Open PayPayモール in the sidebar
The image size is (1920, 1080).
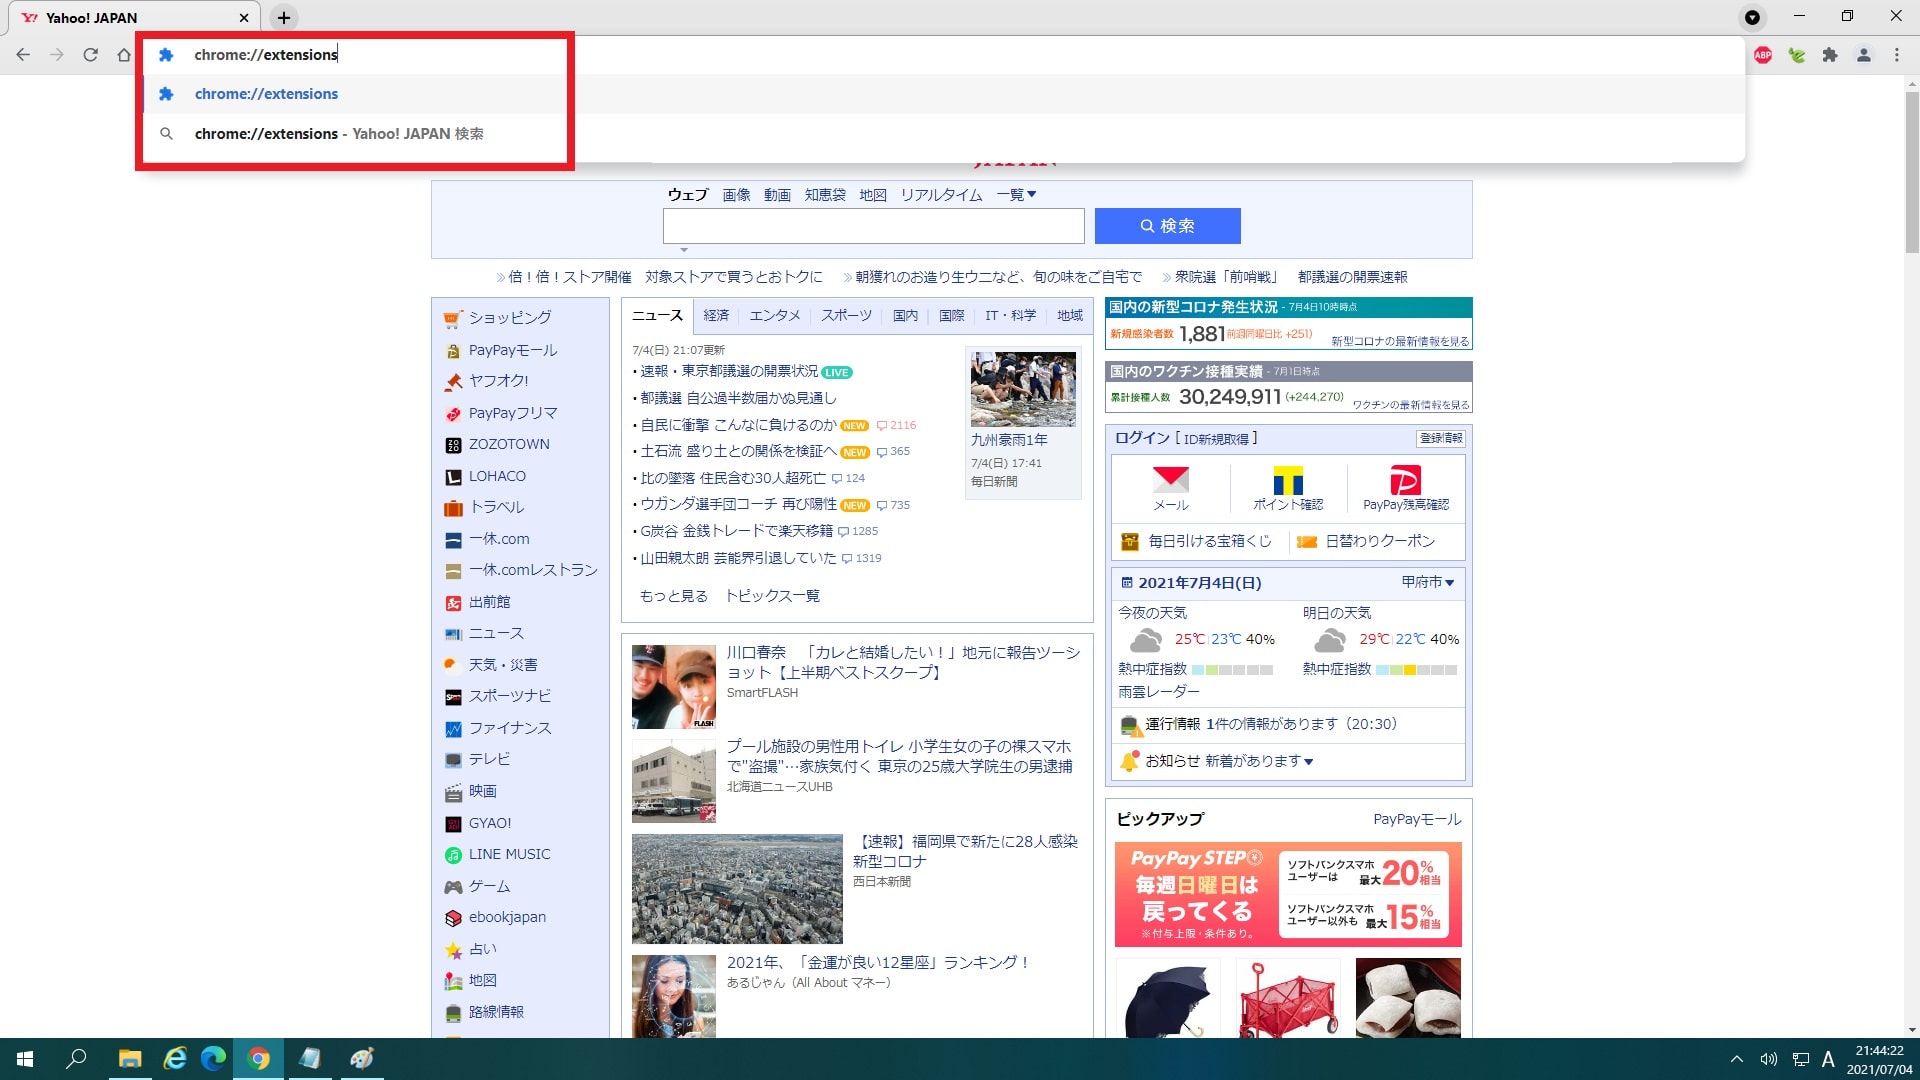(x=513, y=350)
